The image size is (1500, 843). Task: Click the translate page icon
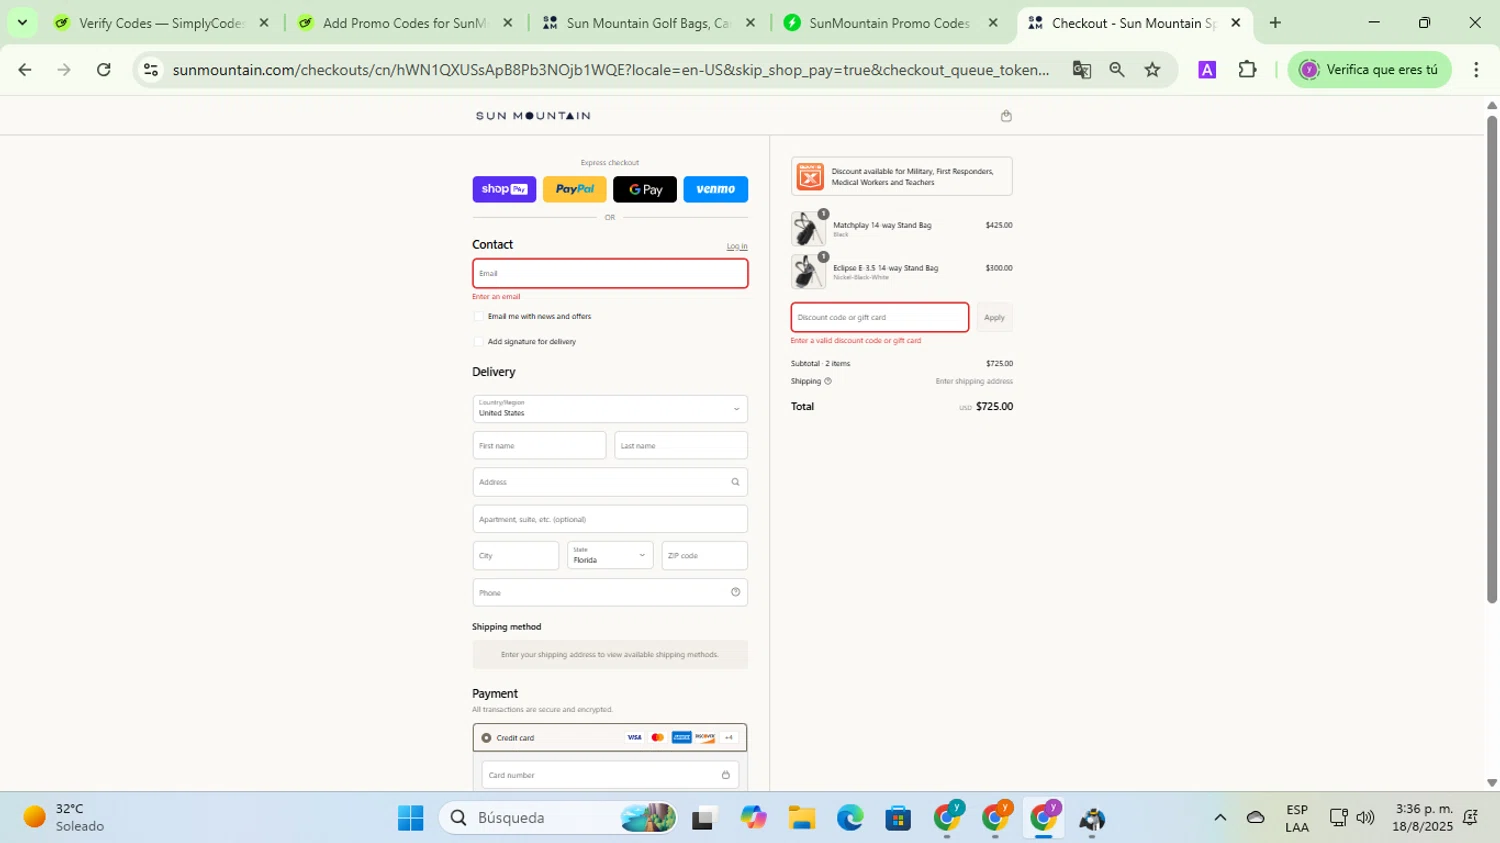[1081, 69]
